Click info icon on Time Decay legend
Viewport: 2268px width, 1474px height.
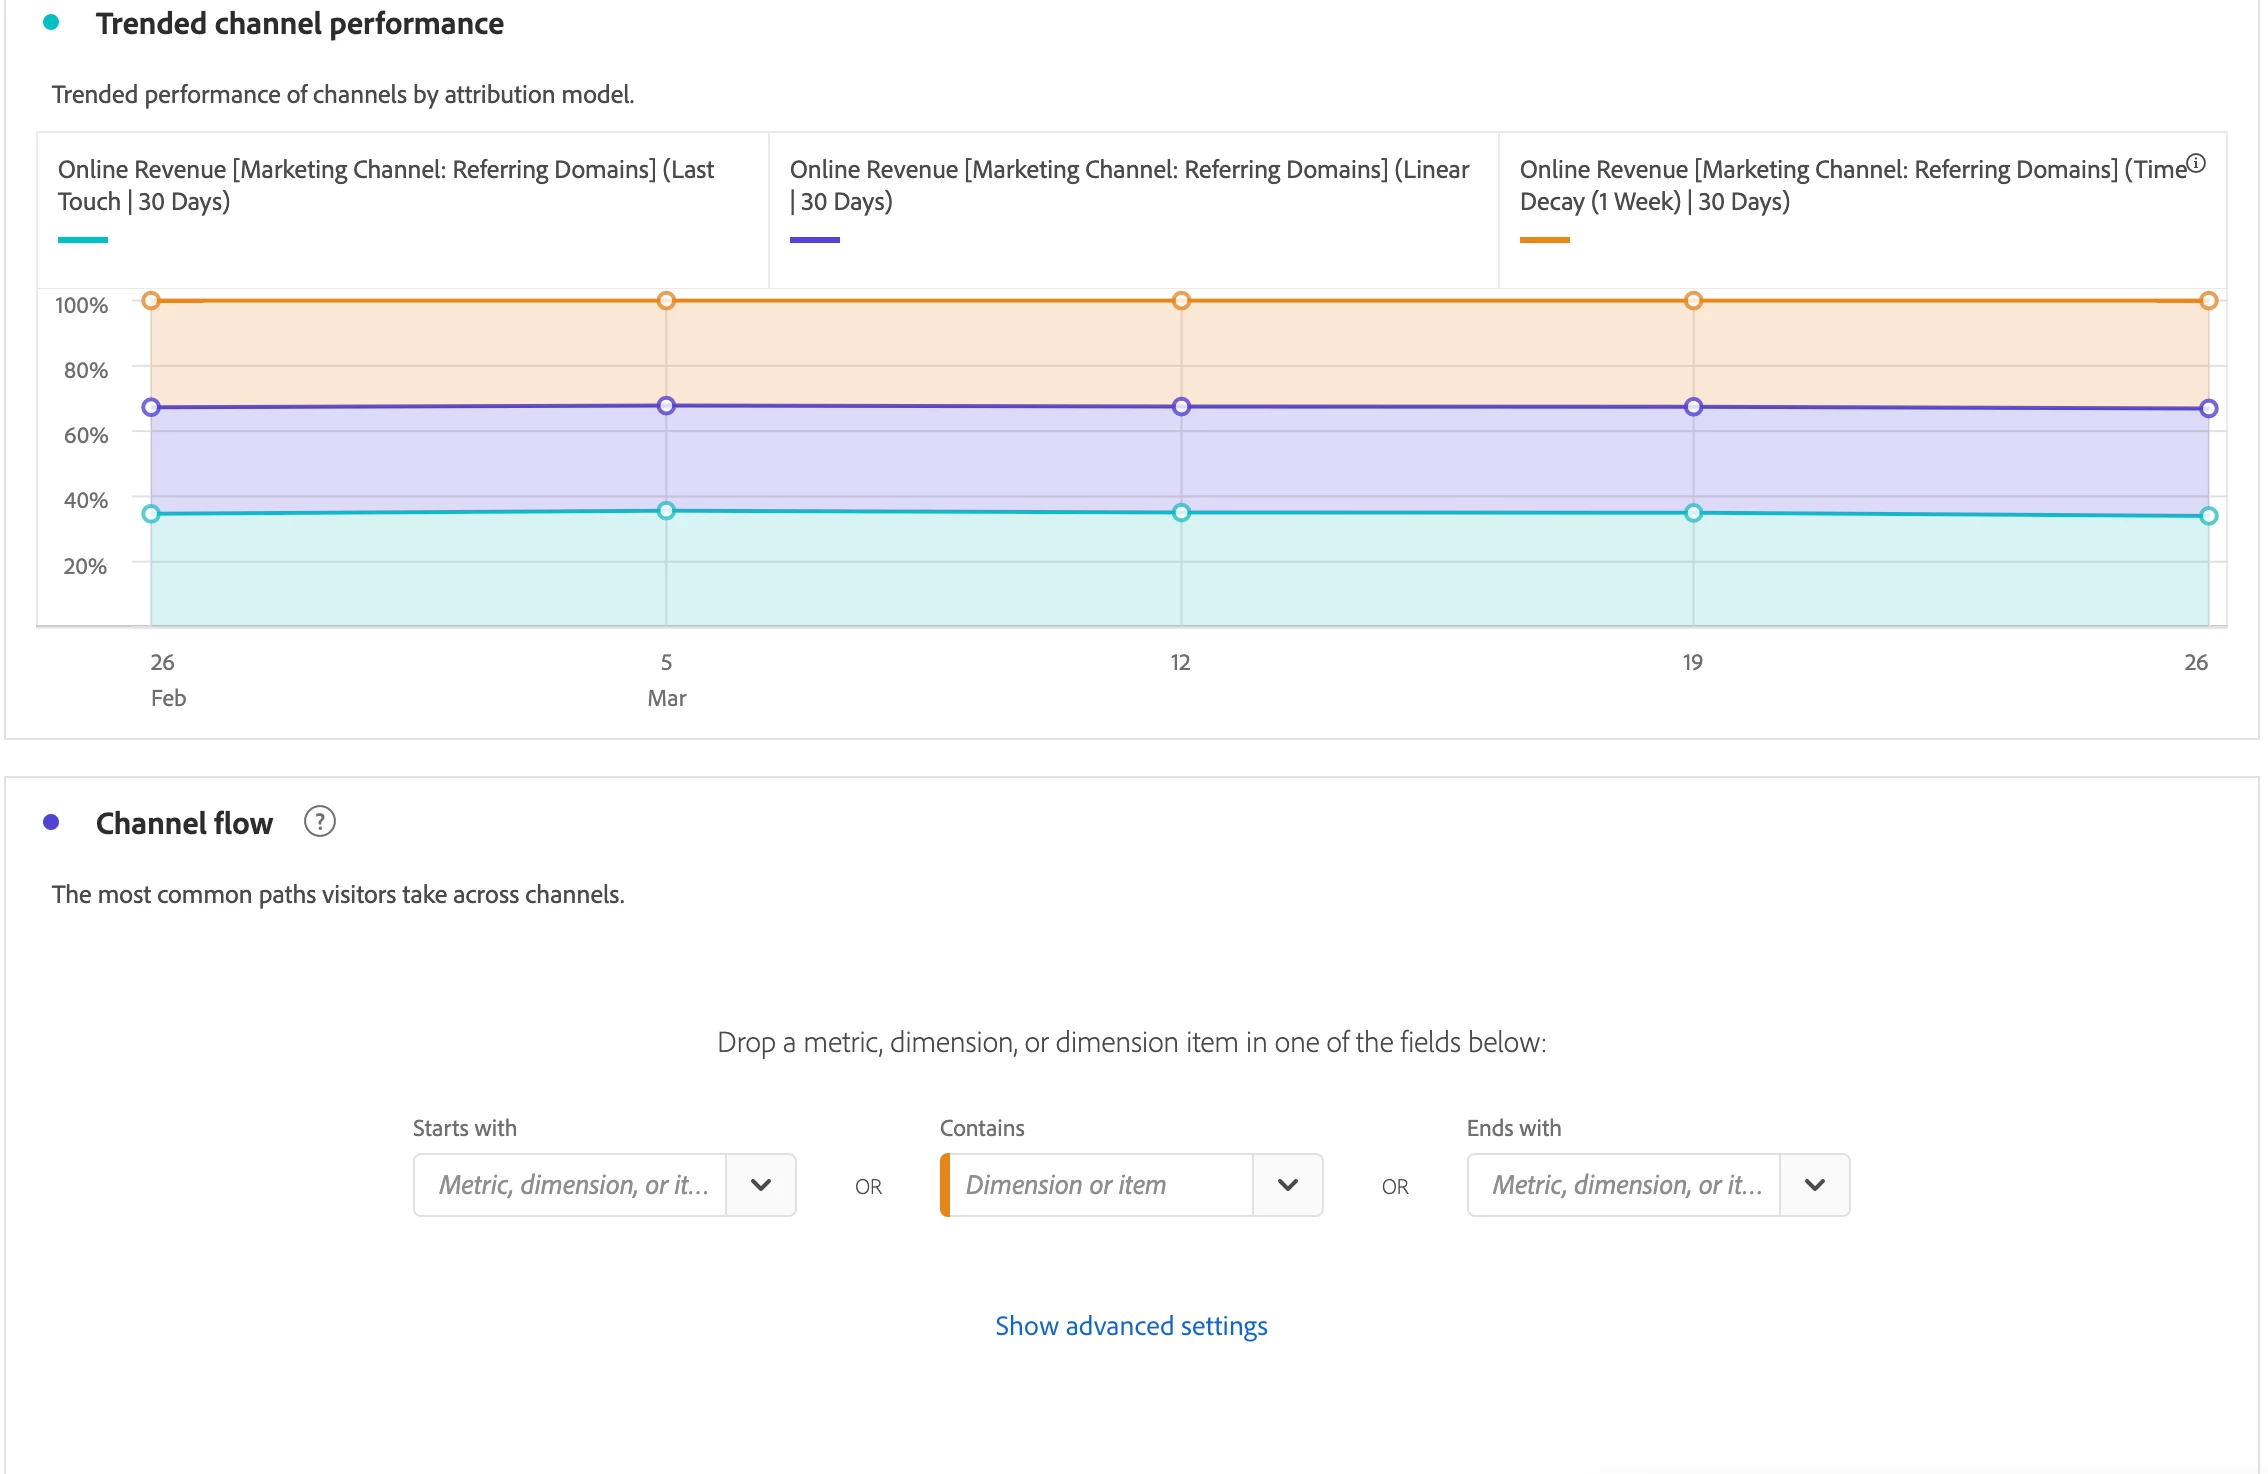point(2196,164)
